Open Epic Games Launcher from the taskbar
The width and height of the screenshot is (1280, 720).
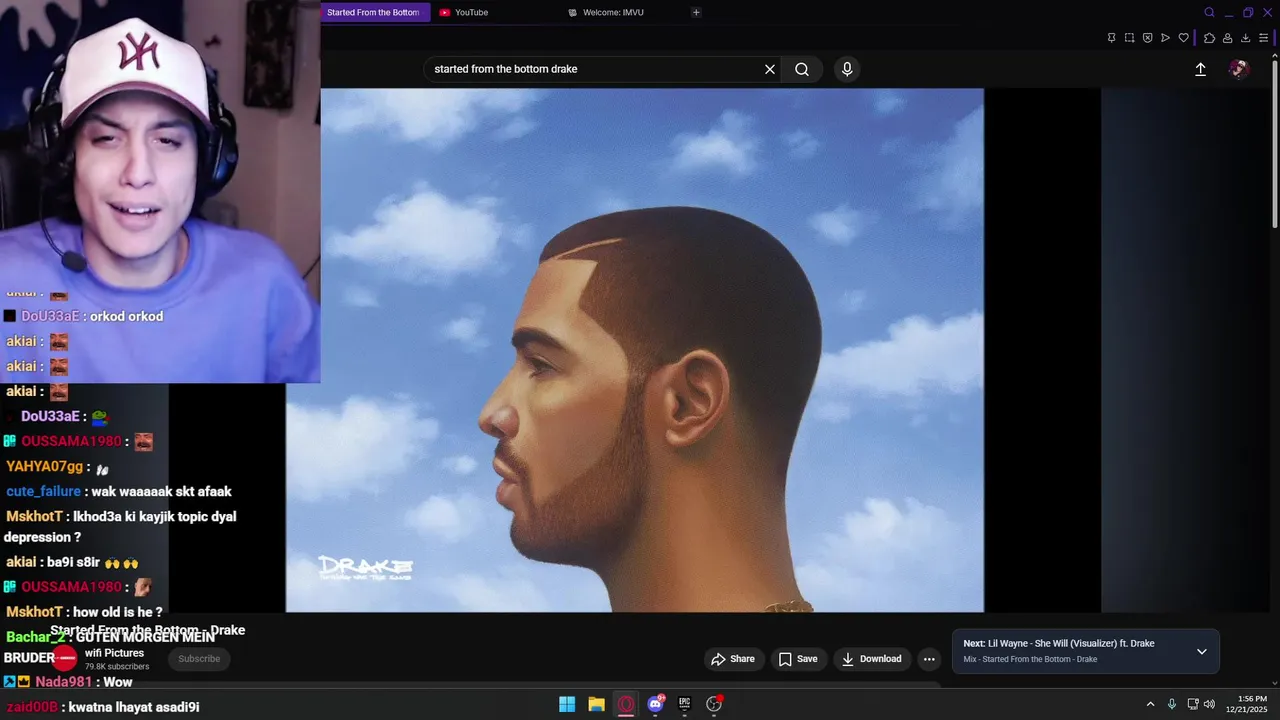[684, 704]
